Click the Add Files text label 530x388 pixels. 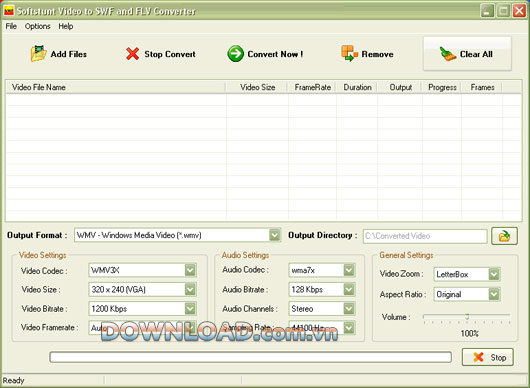(69, 54)
